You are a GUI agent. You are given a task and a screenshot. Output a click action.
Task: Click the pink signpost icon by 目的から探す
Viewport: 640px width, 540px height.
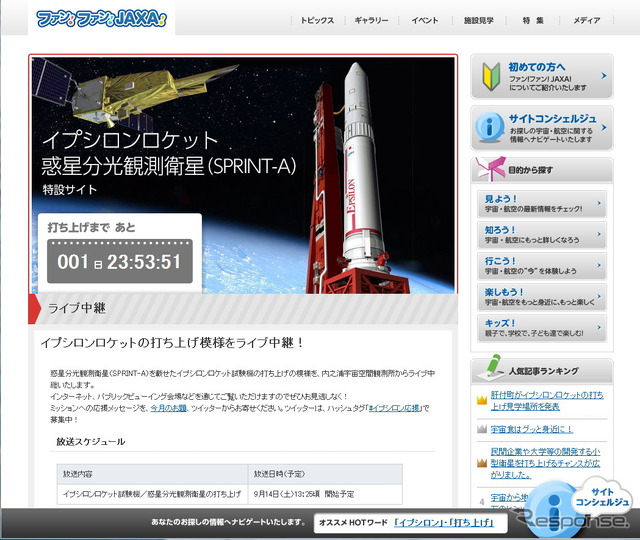point(492,169)
